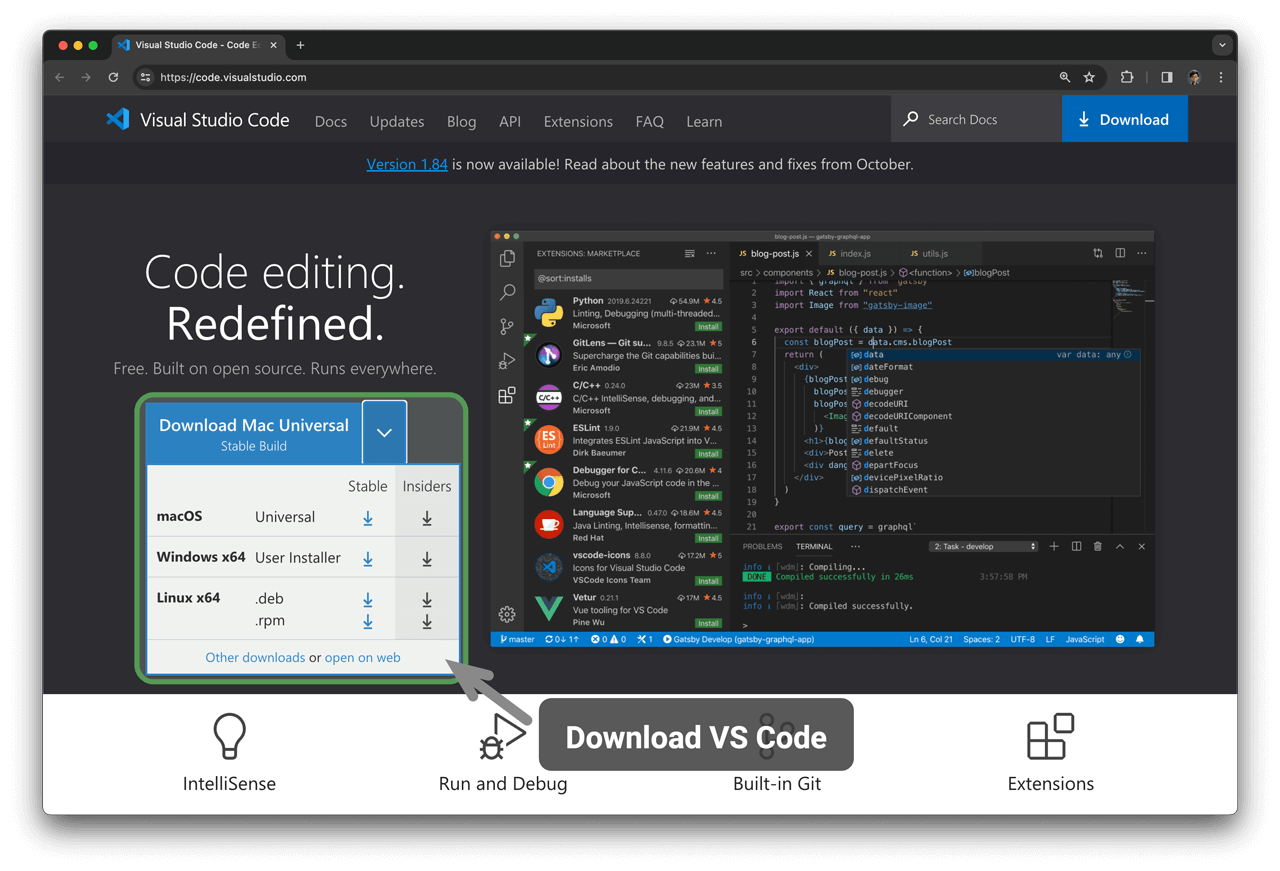Click the Version 1.84 link
The image size is (1280, 871).
(407, 164)
